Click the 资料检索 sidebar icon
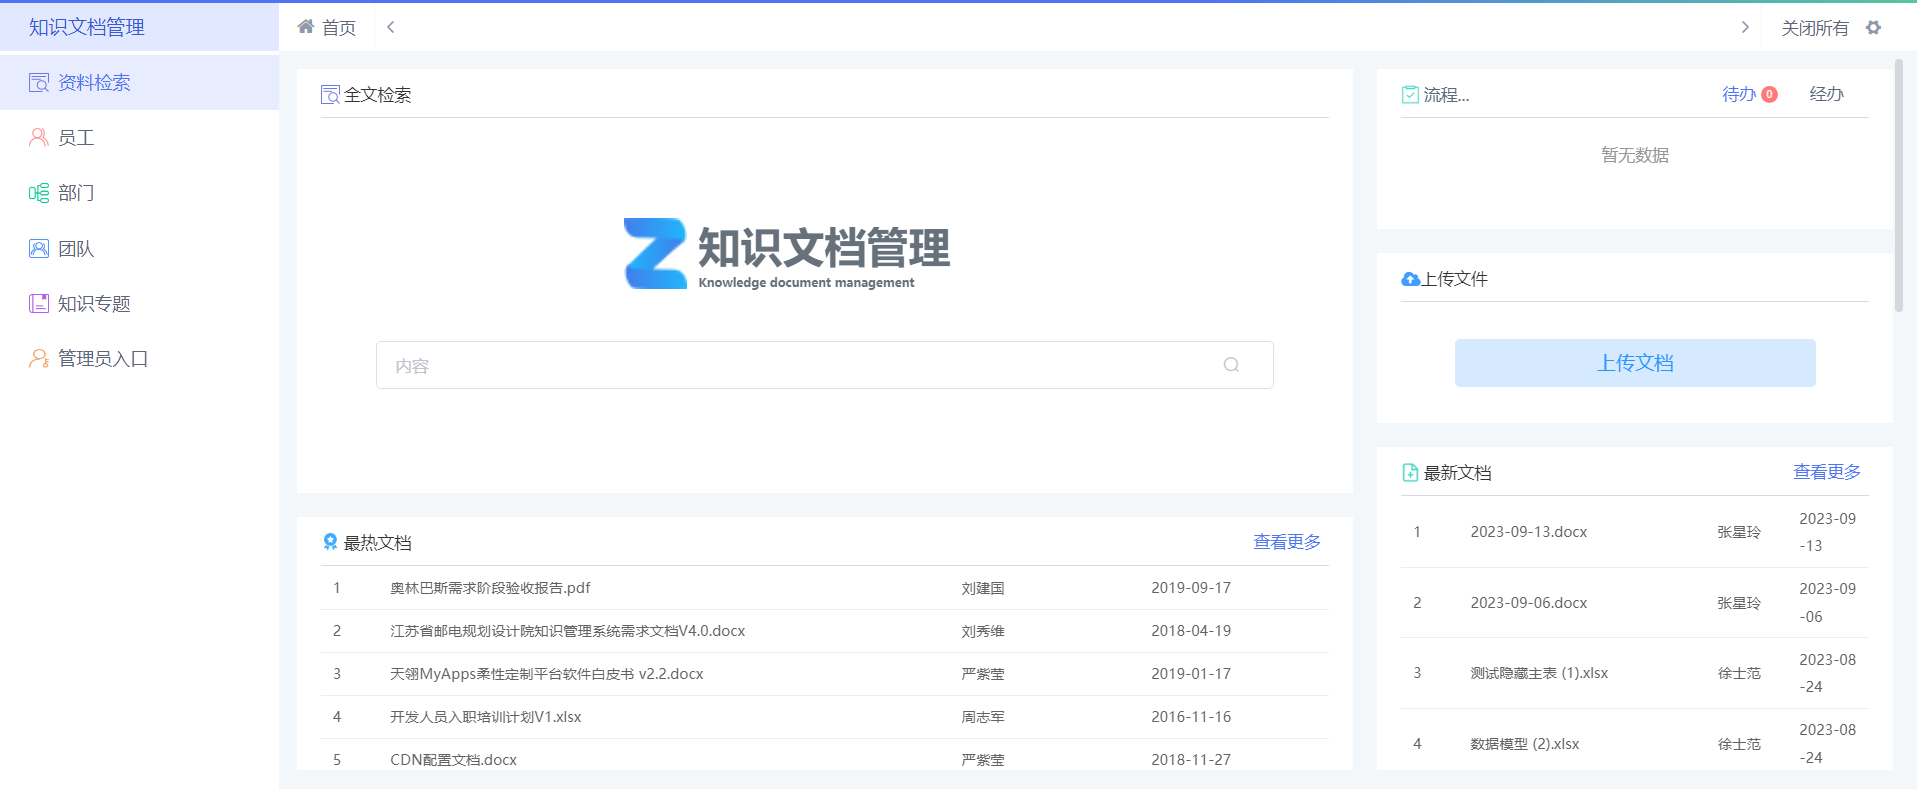This screenshot has width=1917, height=789. [39, 83]
